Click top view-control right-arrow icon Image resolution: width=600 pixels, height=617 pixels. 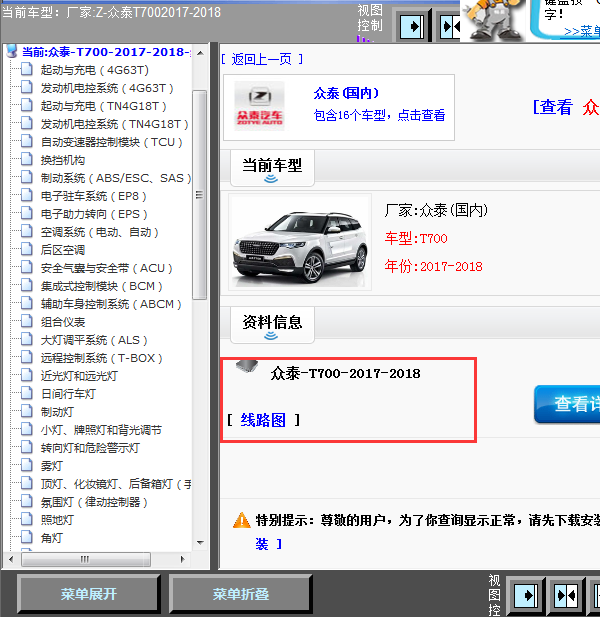pos(412,27)
